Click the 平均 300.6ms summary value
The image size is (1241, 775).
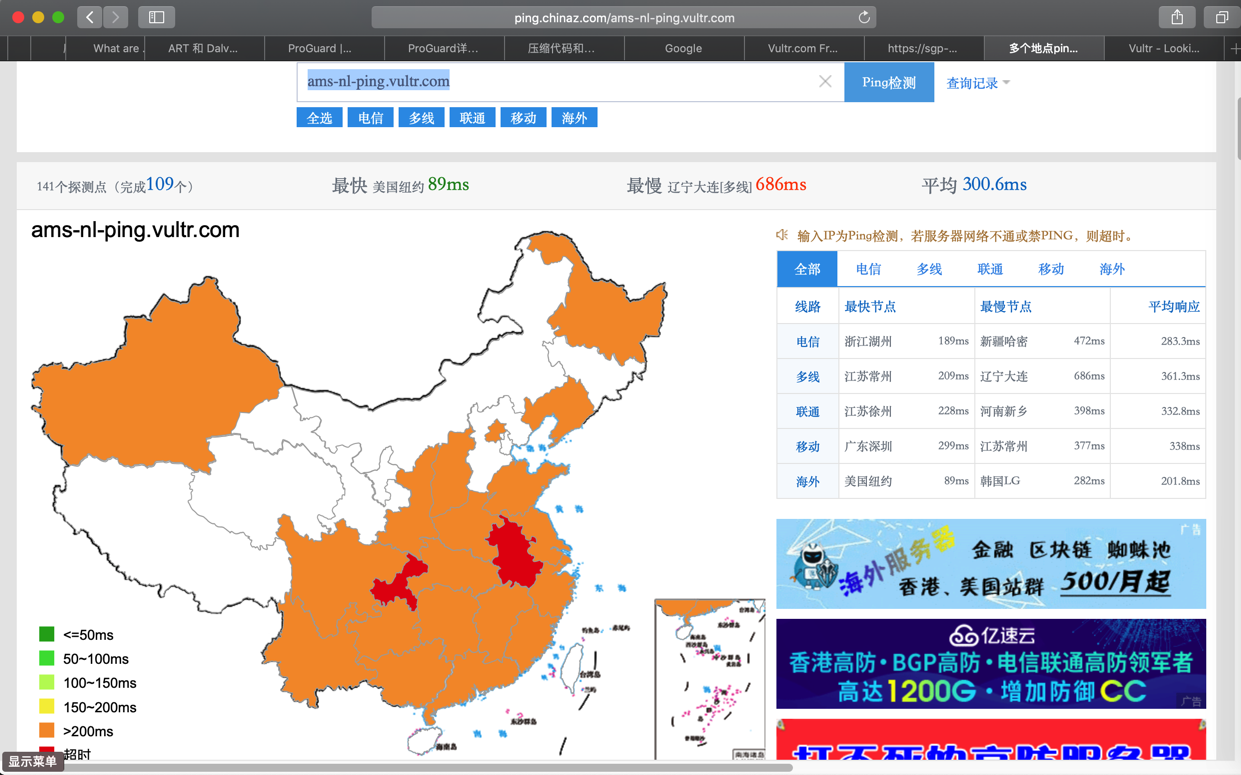tap(974, 185)
